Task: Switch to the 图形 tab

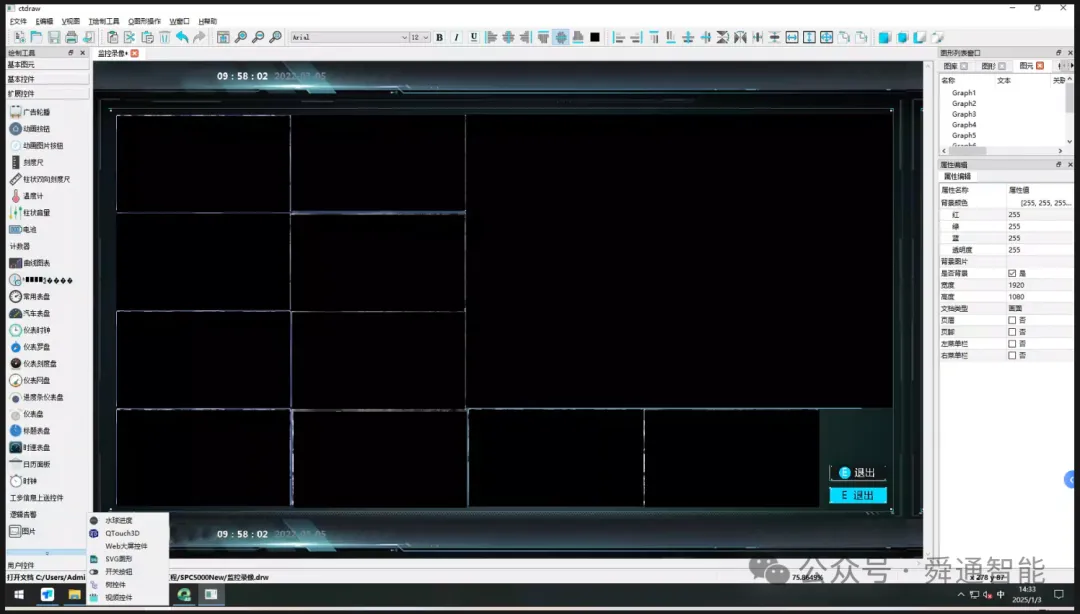Action: point(993,65)
